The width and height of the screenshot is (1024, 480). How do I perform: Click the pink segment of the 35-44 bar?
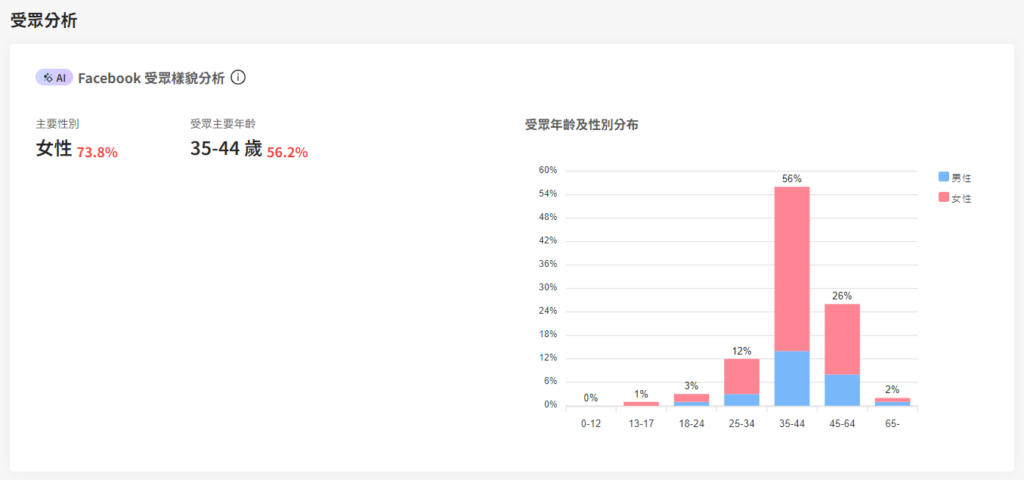(x=792, y=268)
